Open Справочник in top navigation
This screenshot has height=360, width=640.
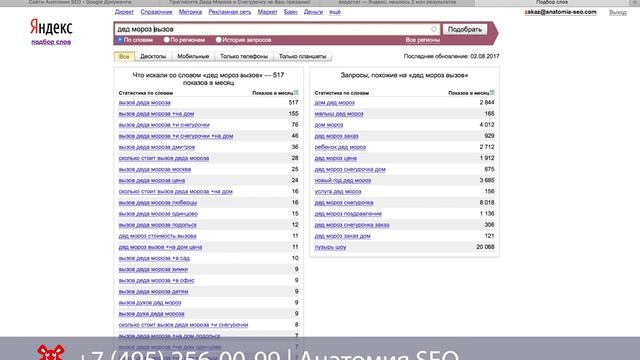click(x=156, y=12)
